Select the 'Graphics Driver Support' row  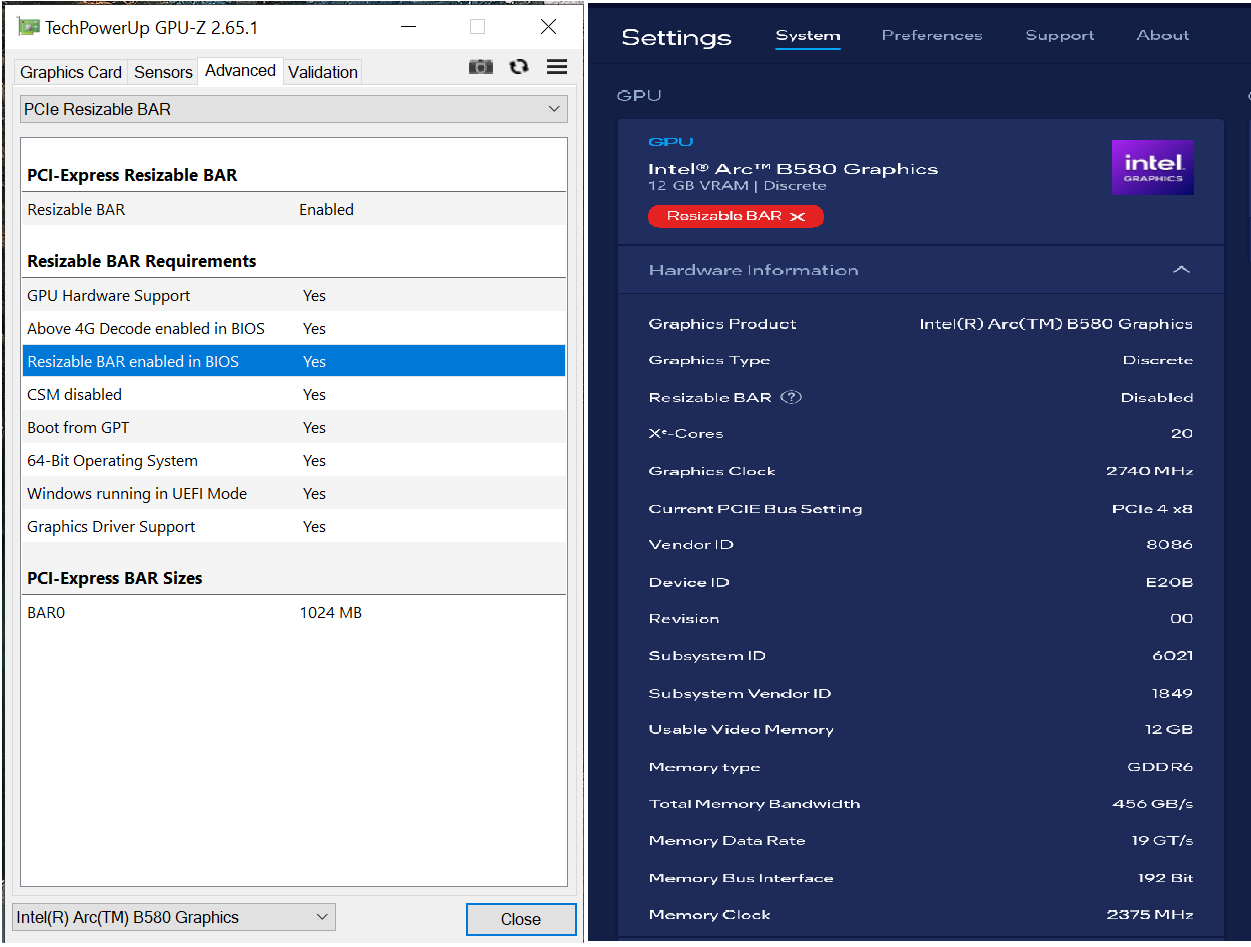pos(294,526)
